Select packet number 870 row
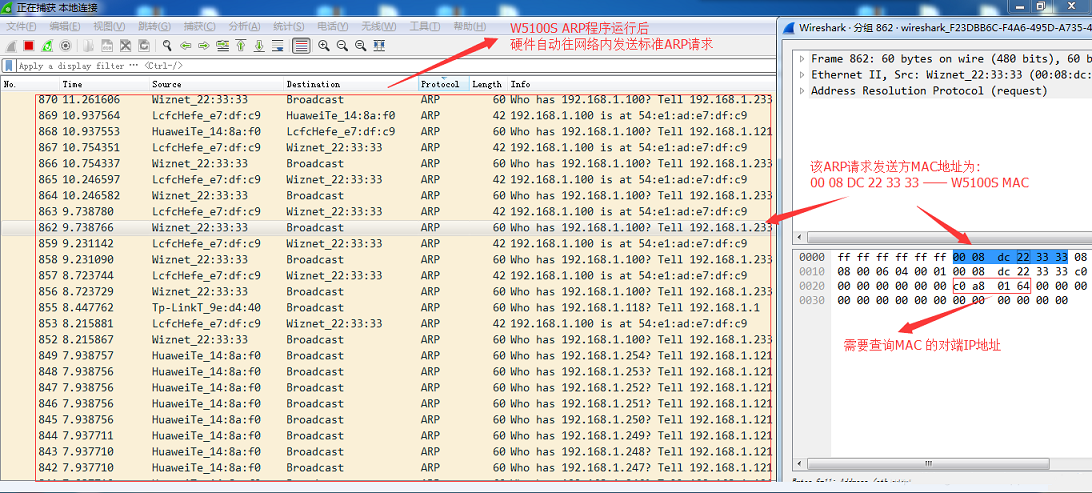Viewport: 1092px width, 493px height. pyautogui.click(x=387, y=100)
